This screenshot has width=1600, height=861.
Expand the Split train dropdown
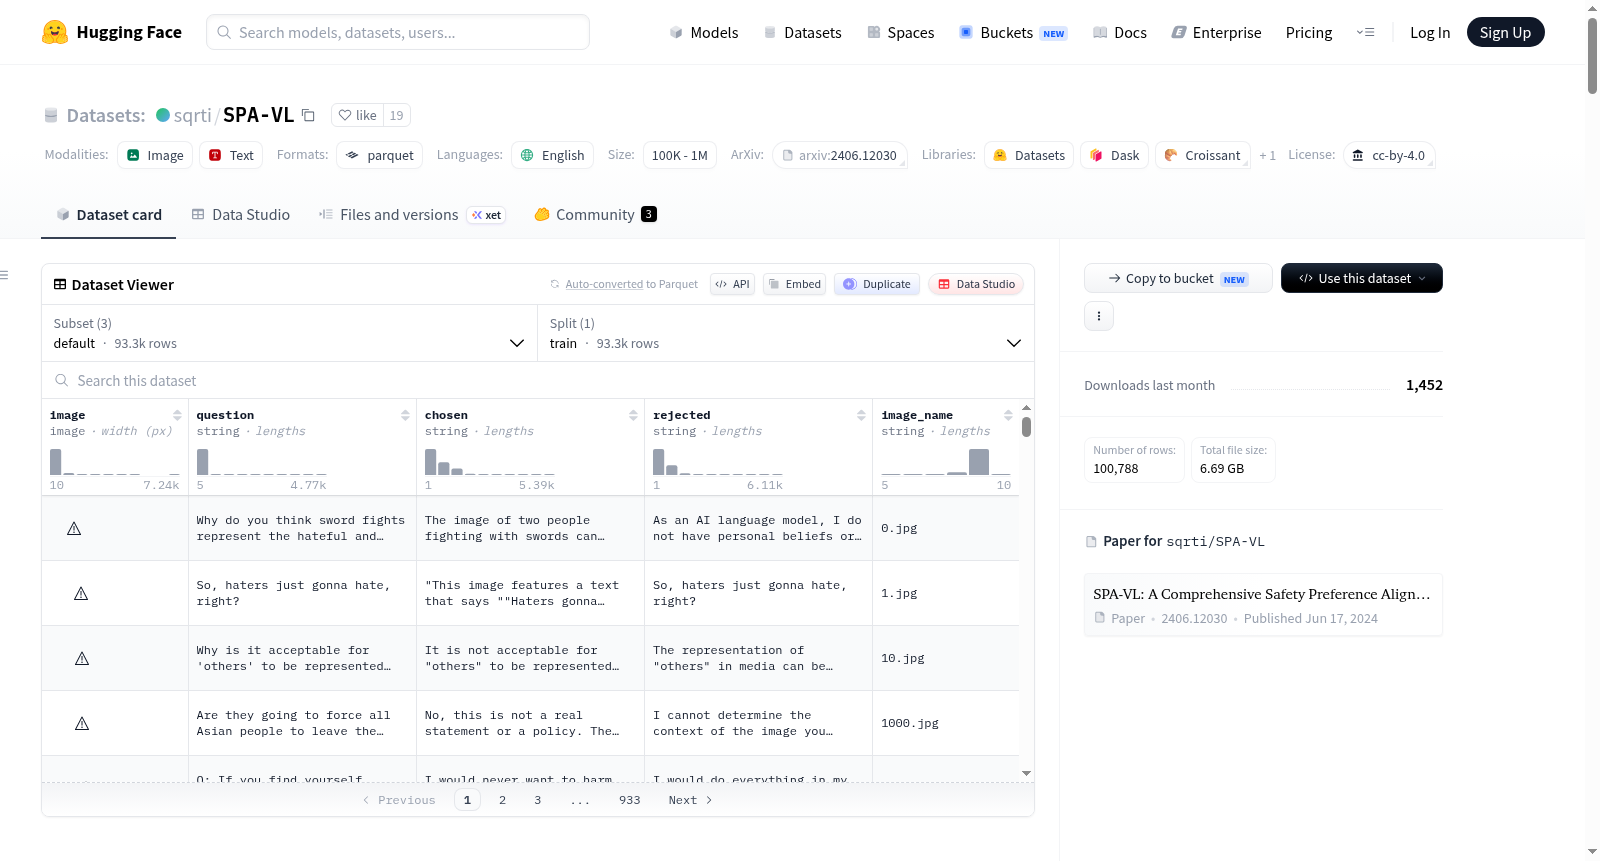(786, 333)
